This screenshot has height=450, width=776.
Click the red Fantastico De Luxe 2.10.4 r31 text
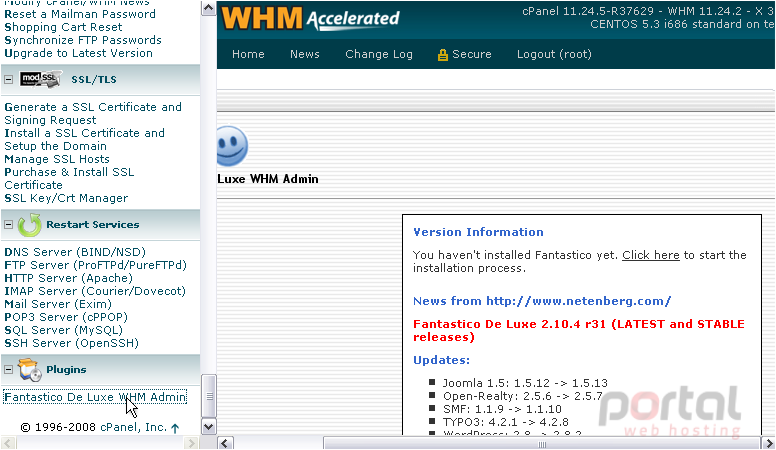click(579, 330)
